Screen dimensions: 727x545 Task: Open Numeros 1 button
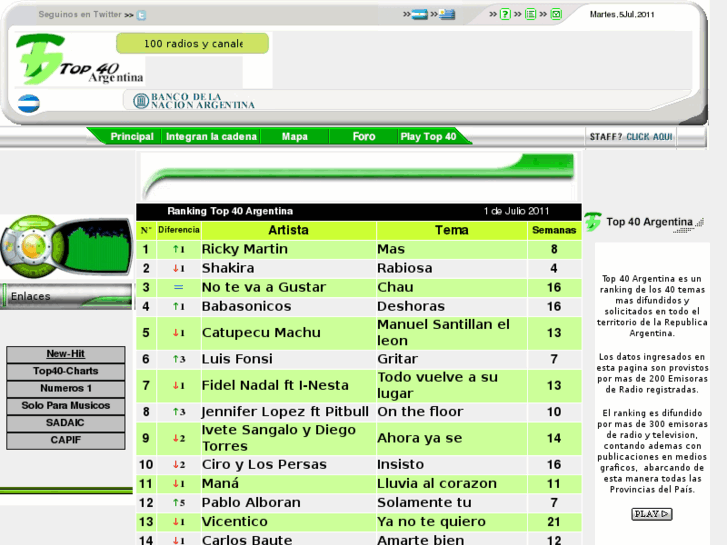point(65,388)
